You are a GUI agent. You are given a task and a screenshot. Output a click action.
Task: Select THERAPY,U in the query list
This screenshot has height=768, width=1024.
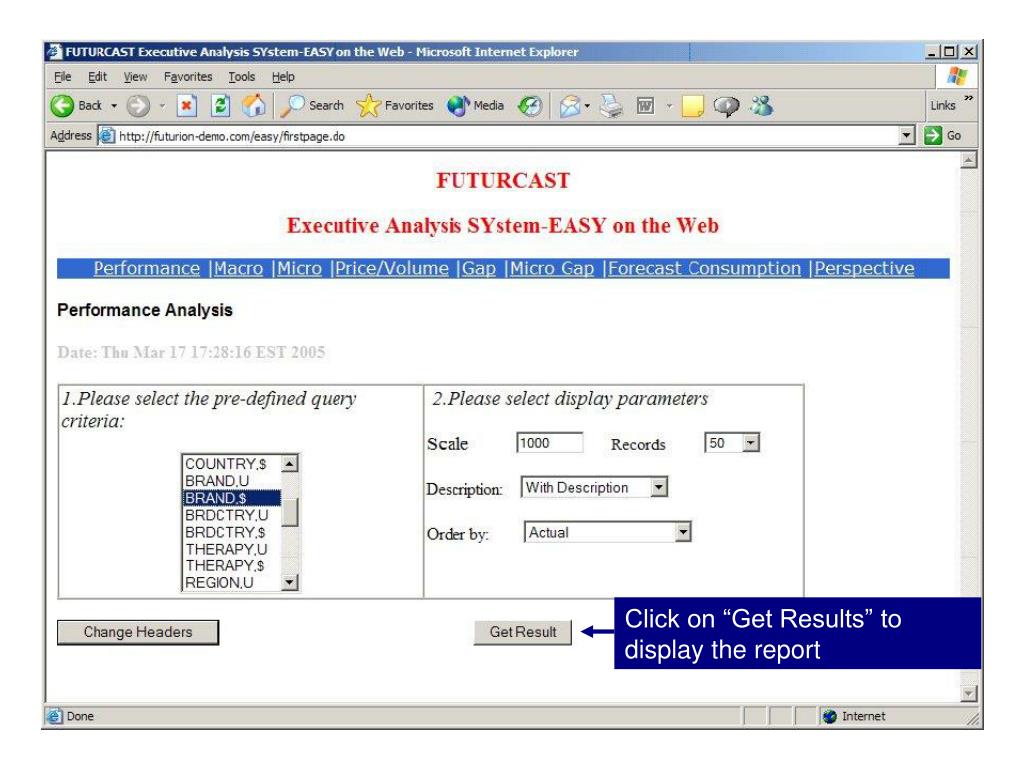pos(231,549)
